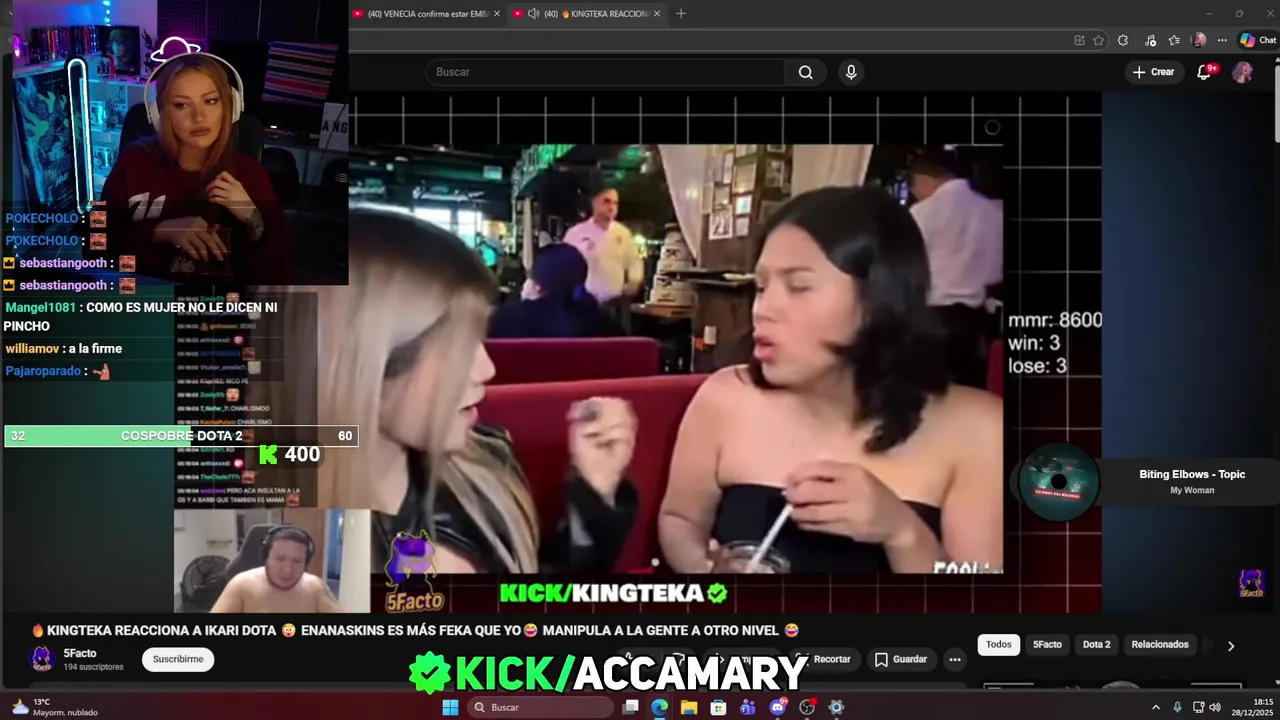Show hidden system tray icons
The width and height of the screenshot is (1280, 720).
(1156, 707)
